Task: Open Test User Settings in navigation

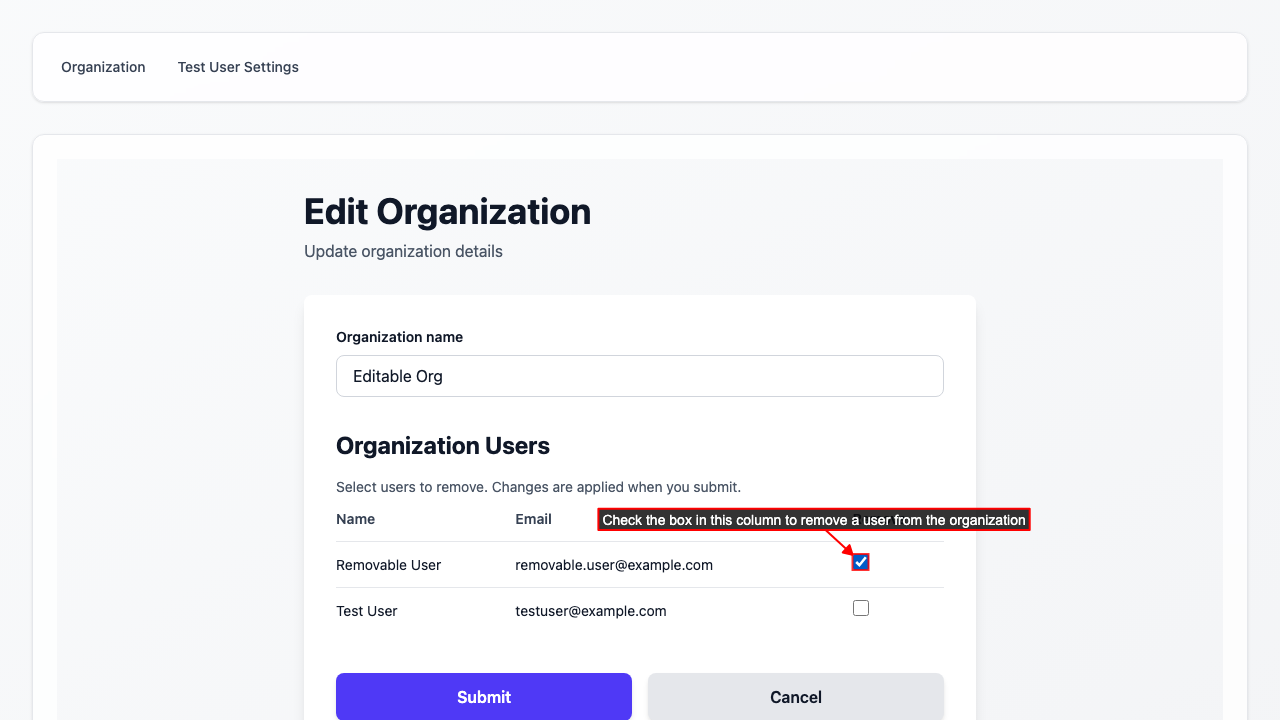Action: [x=238, y=67]
